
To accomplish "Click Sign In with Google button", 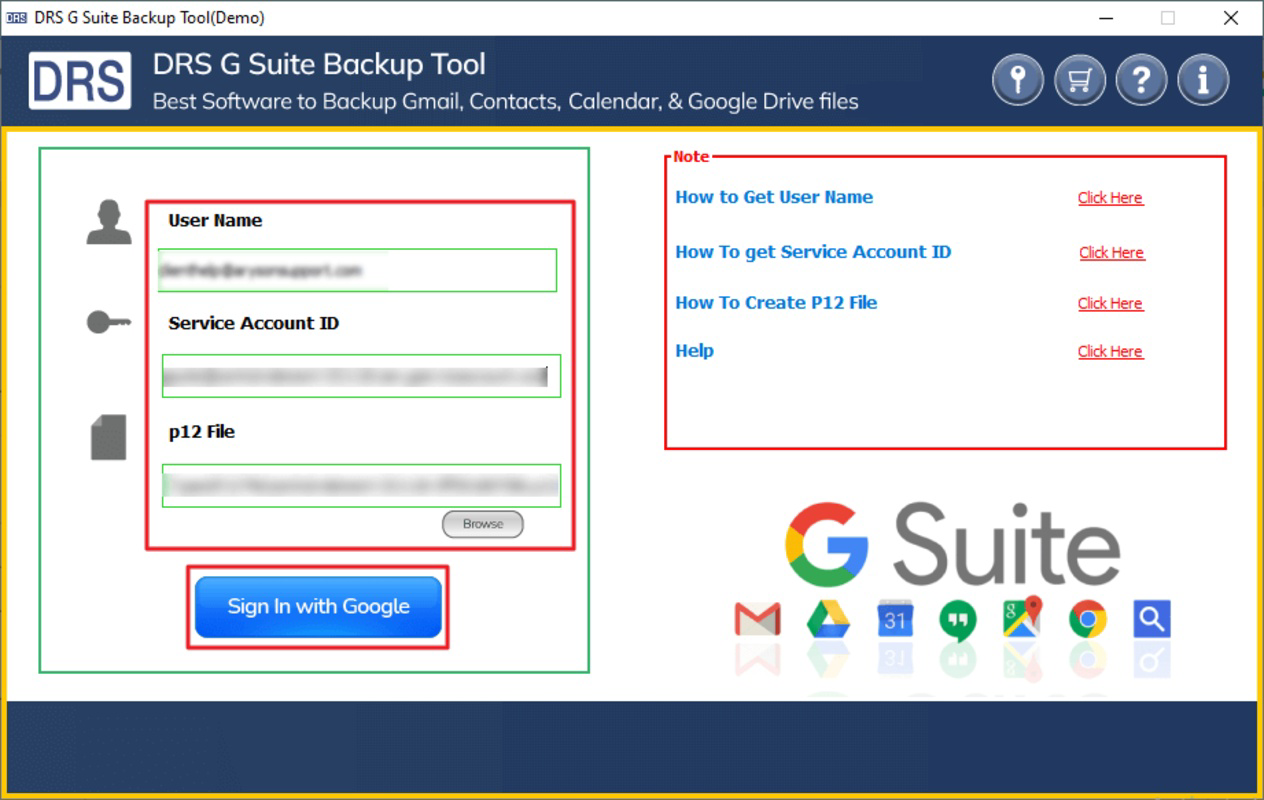I will pyautogui.click(x=318, y=607).
